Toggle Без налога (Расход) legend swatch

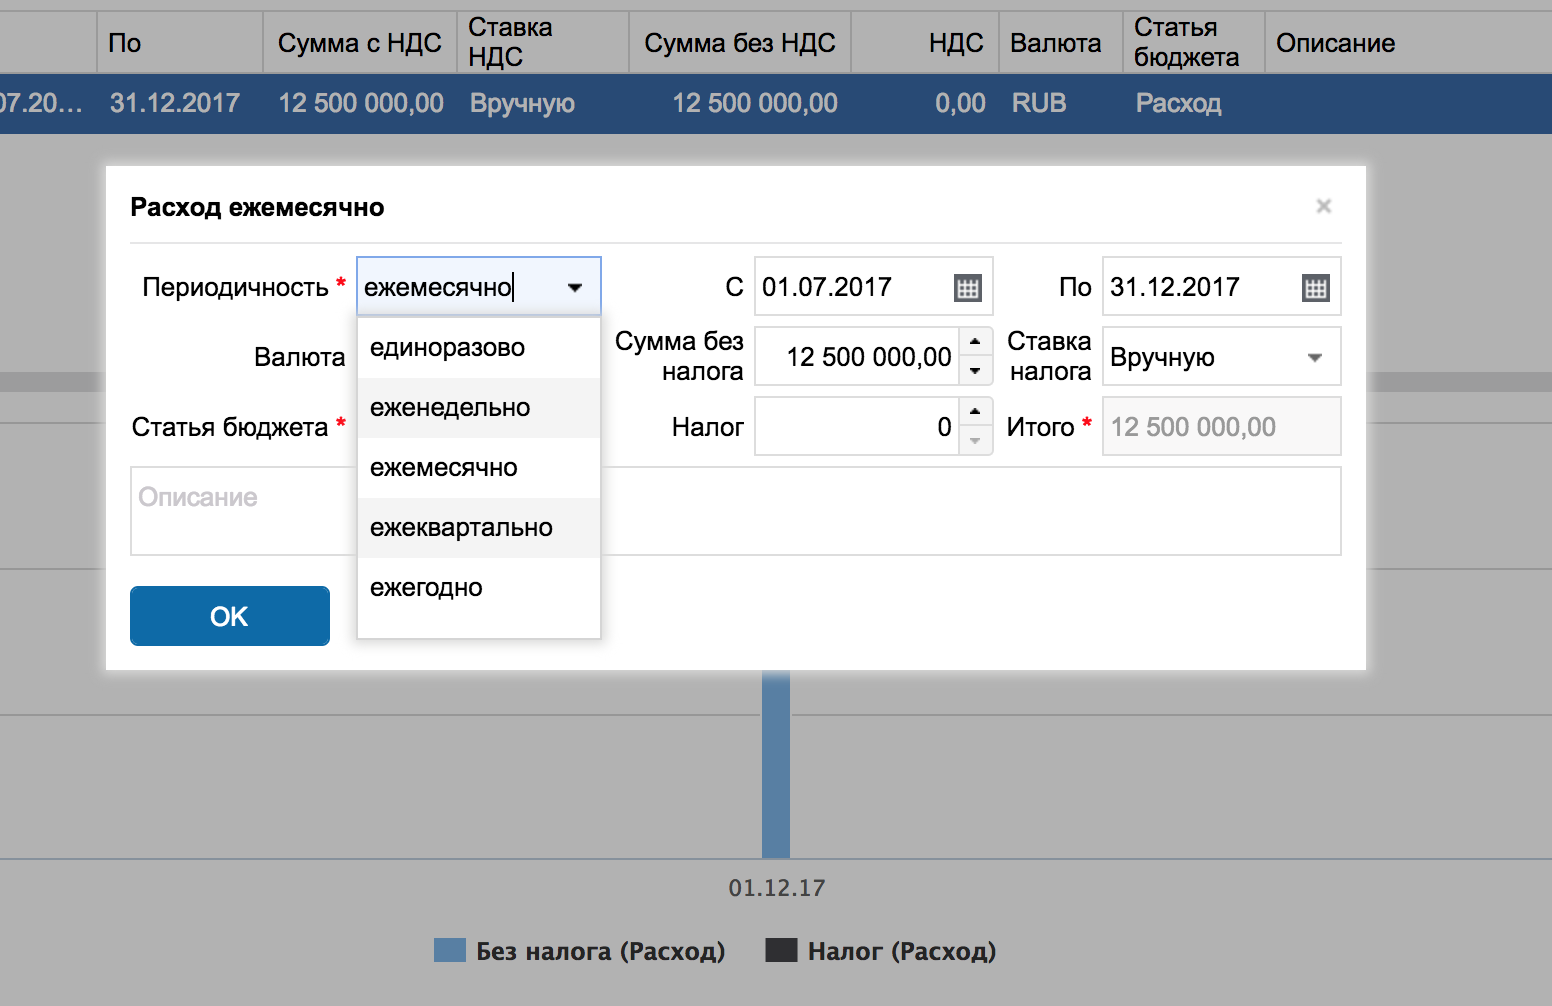click(450, 950)
